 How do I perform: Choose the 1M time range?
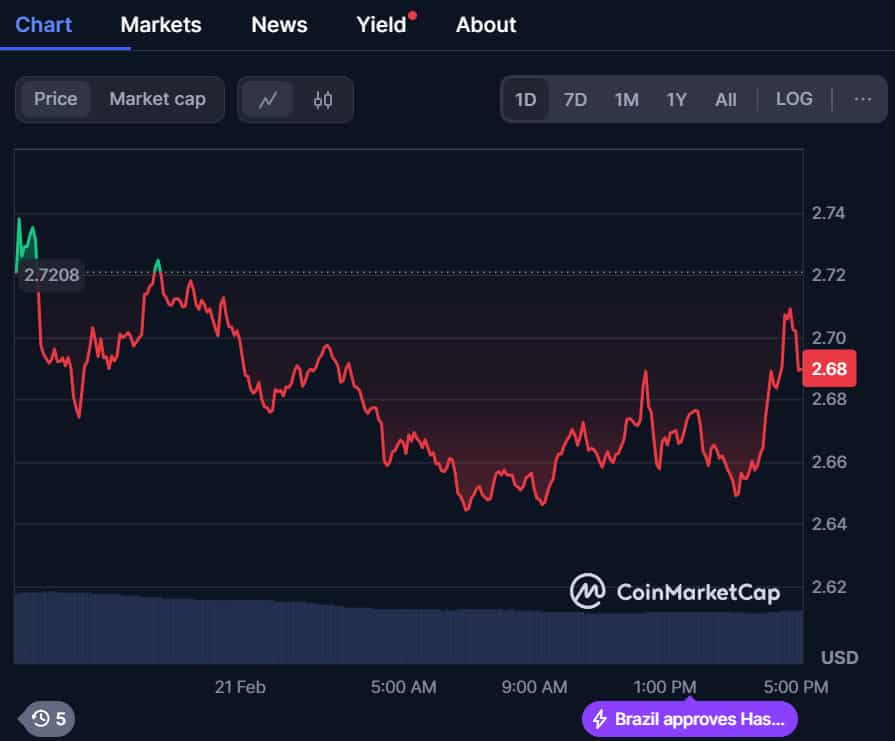coord(626,99)
